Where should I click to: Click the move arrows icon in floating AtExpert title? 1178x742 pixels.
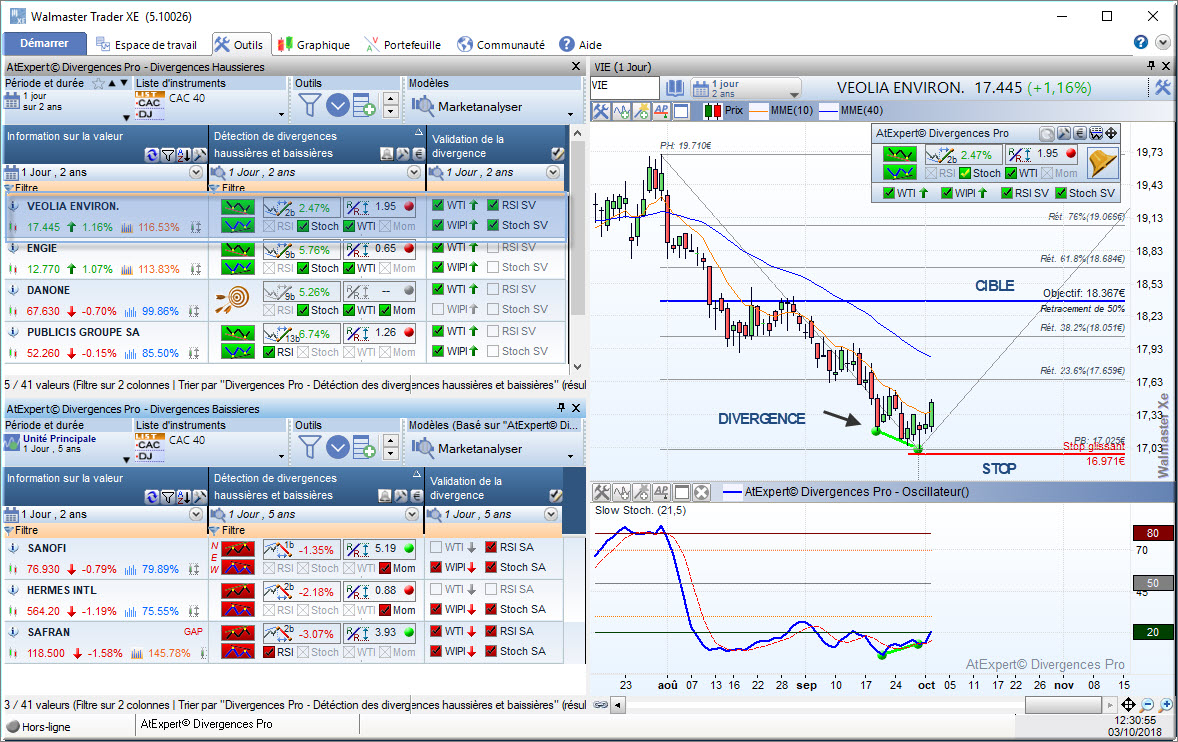pos(1111,134)
